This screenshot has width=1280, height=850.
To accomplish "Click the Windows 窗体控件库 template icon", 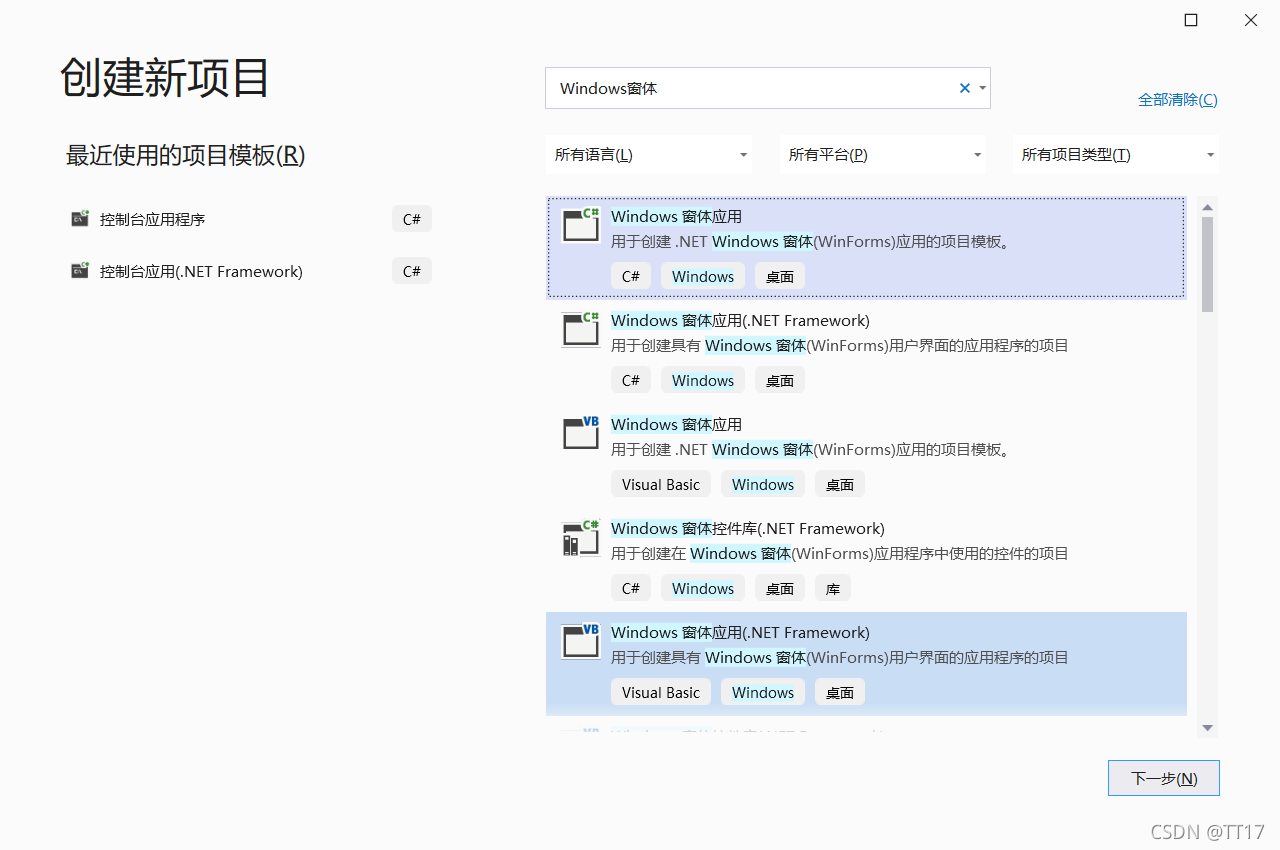I will click(x=580, y=536).
